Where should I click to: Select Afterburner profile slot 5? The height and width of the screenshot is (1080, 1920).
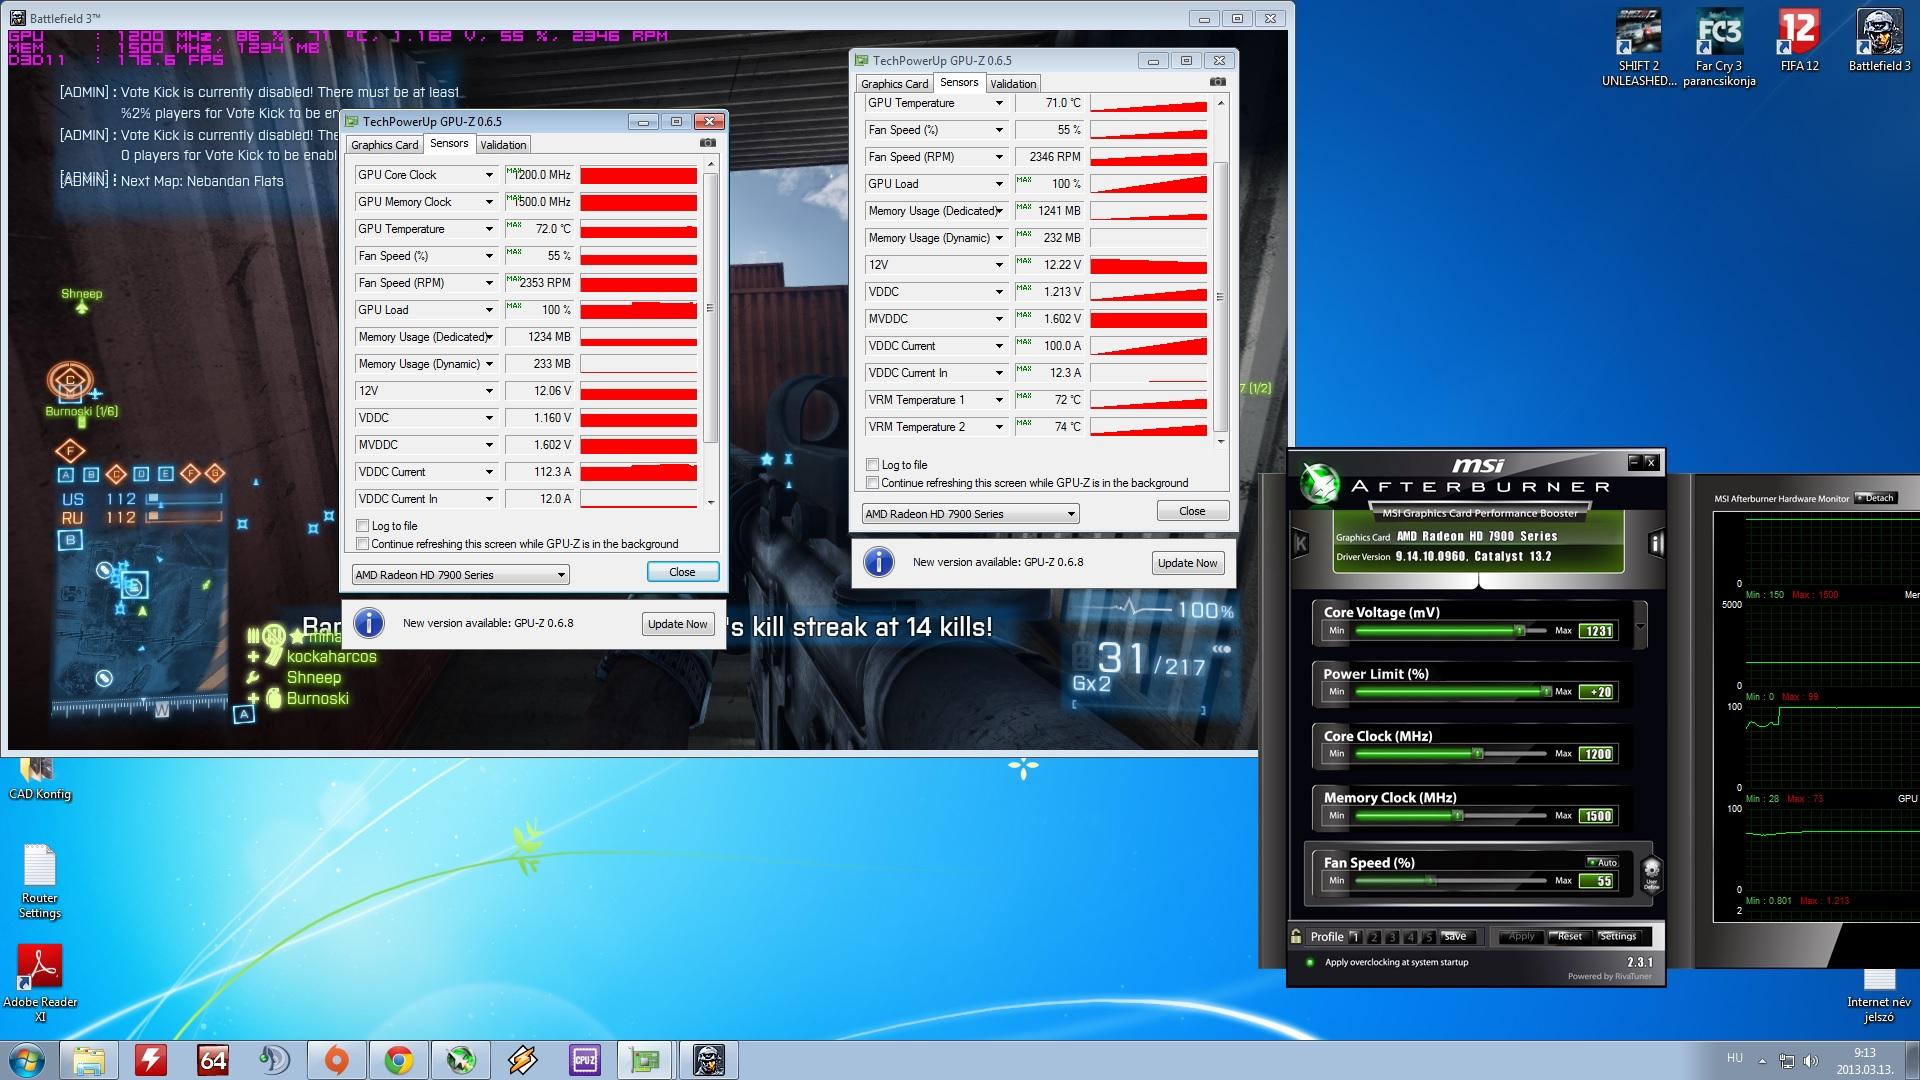coord(1428,937)
